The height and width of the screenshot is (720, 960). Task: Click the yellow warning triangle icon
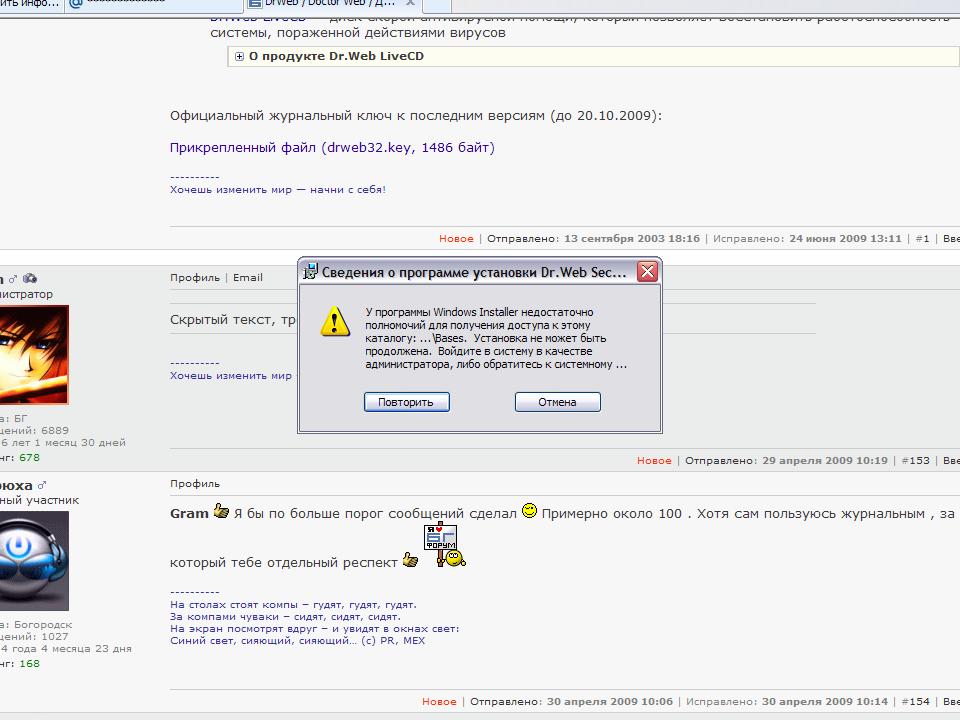(x=334, y=322)
